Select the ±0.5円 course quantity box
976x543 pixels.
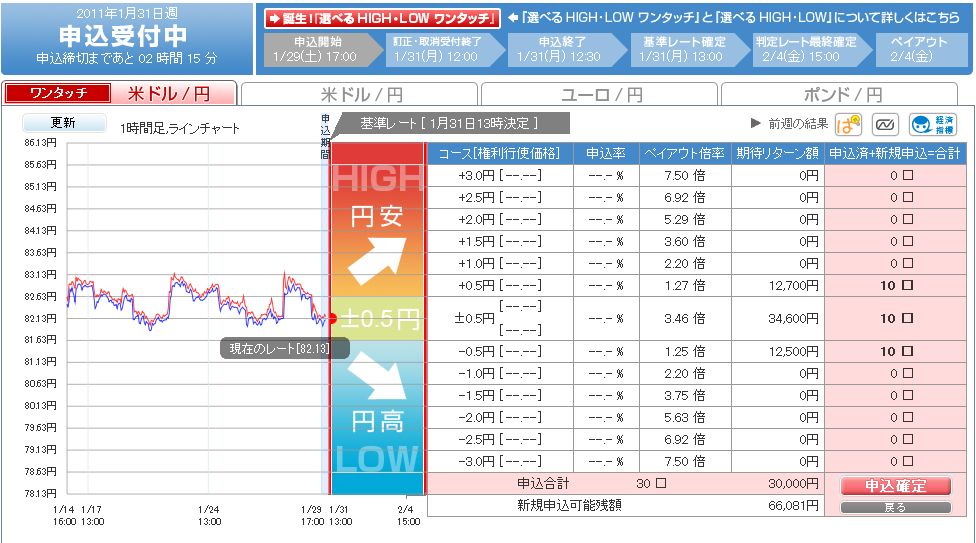[906, 318]
